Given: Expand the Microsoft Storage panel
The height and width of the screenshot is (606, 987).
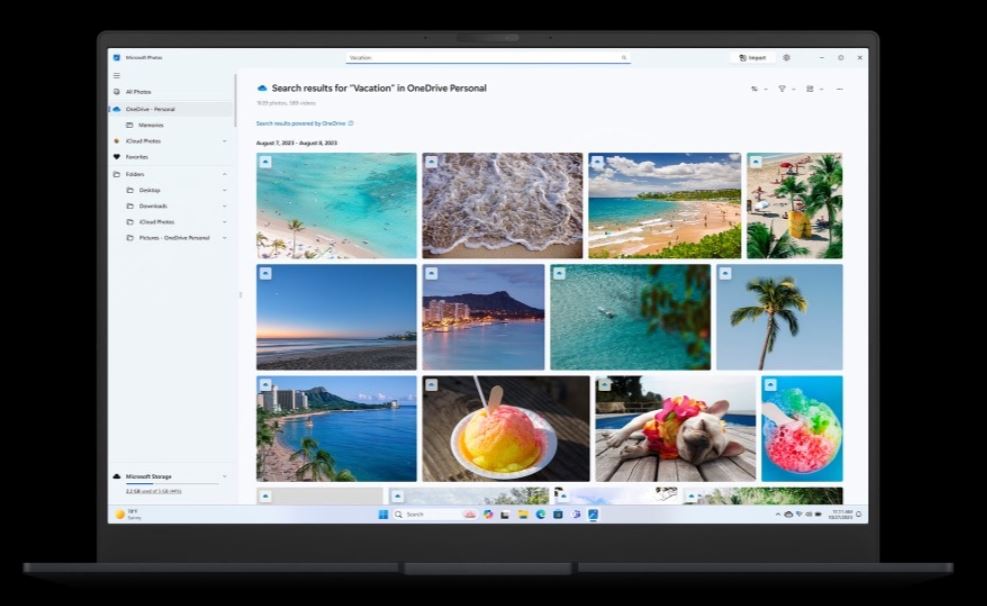Looking at the screenshot, I should coord(224,476).
